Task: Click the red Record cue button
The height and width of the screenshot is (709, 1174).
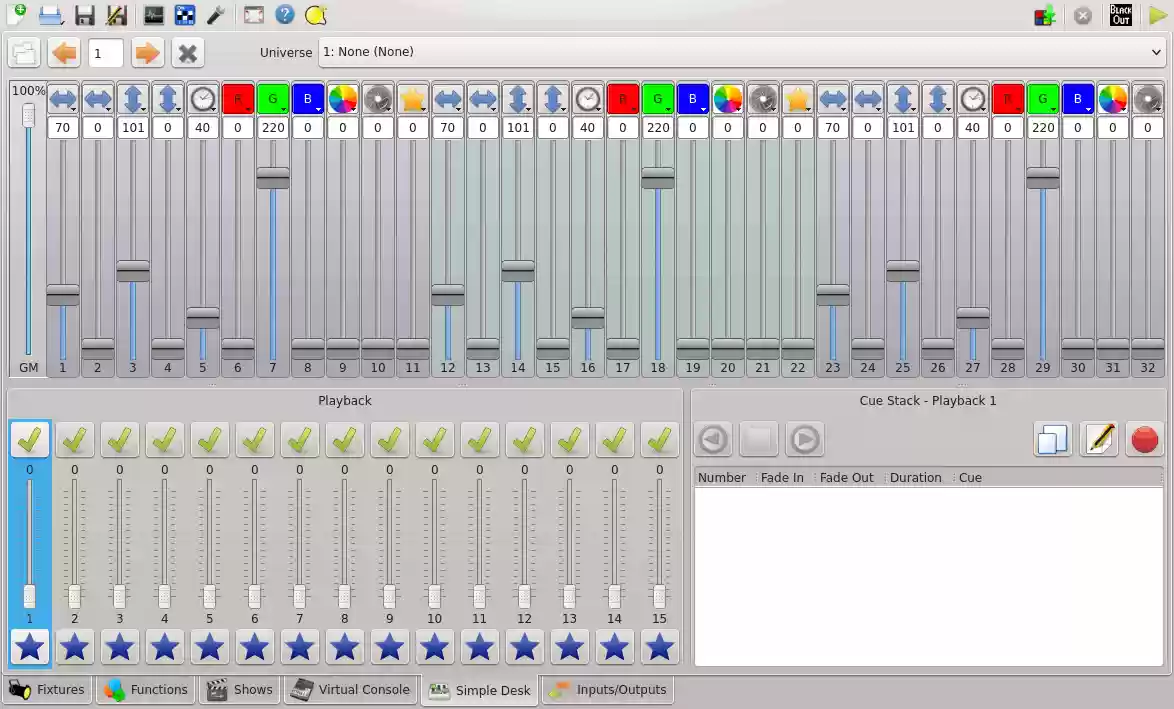Action: tap(1145, 439)
